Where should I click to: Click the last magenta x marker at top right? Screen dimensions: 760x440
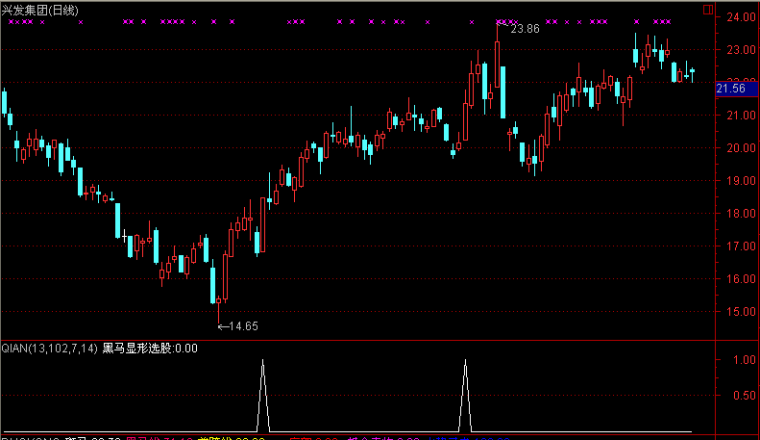667,21
